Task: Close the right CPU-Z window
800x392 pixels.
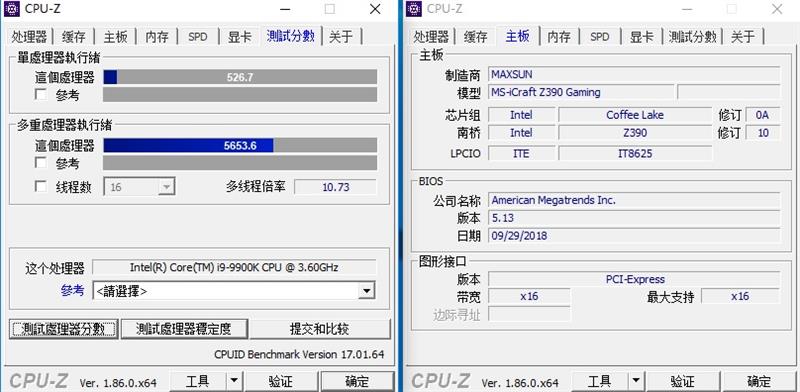Action: [x=777, y=9]
